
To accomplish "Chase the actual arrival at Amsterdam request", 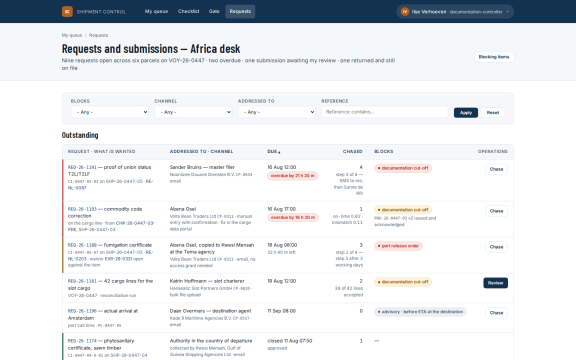I will pos(496,313).
